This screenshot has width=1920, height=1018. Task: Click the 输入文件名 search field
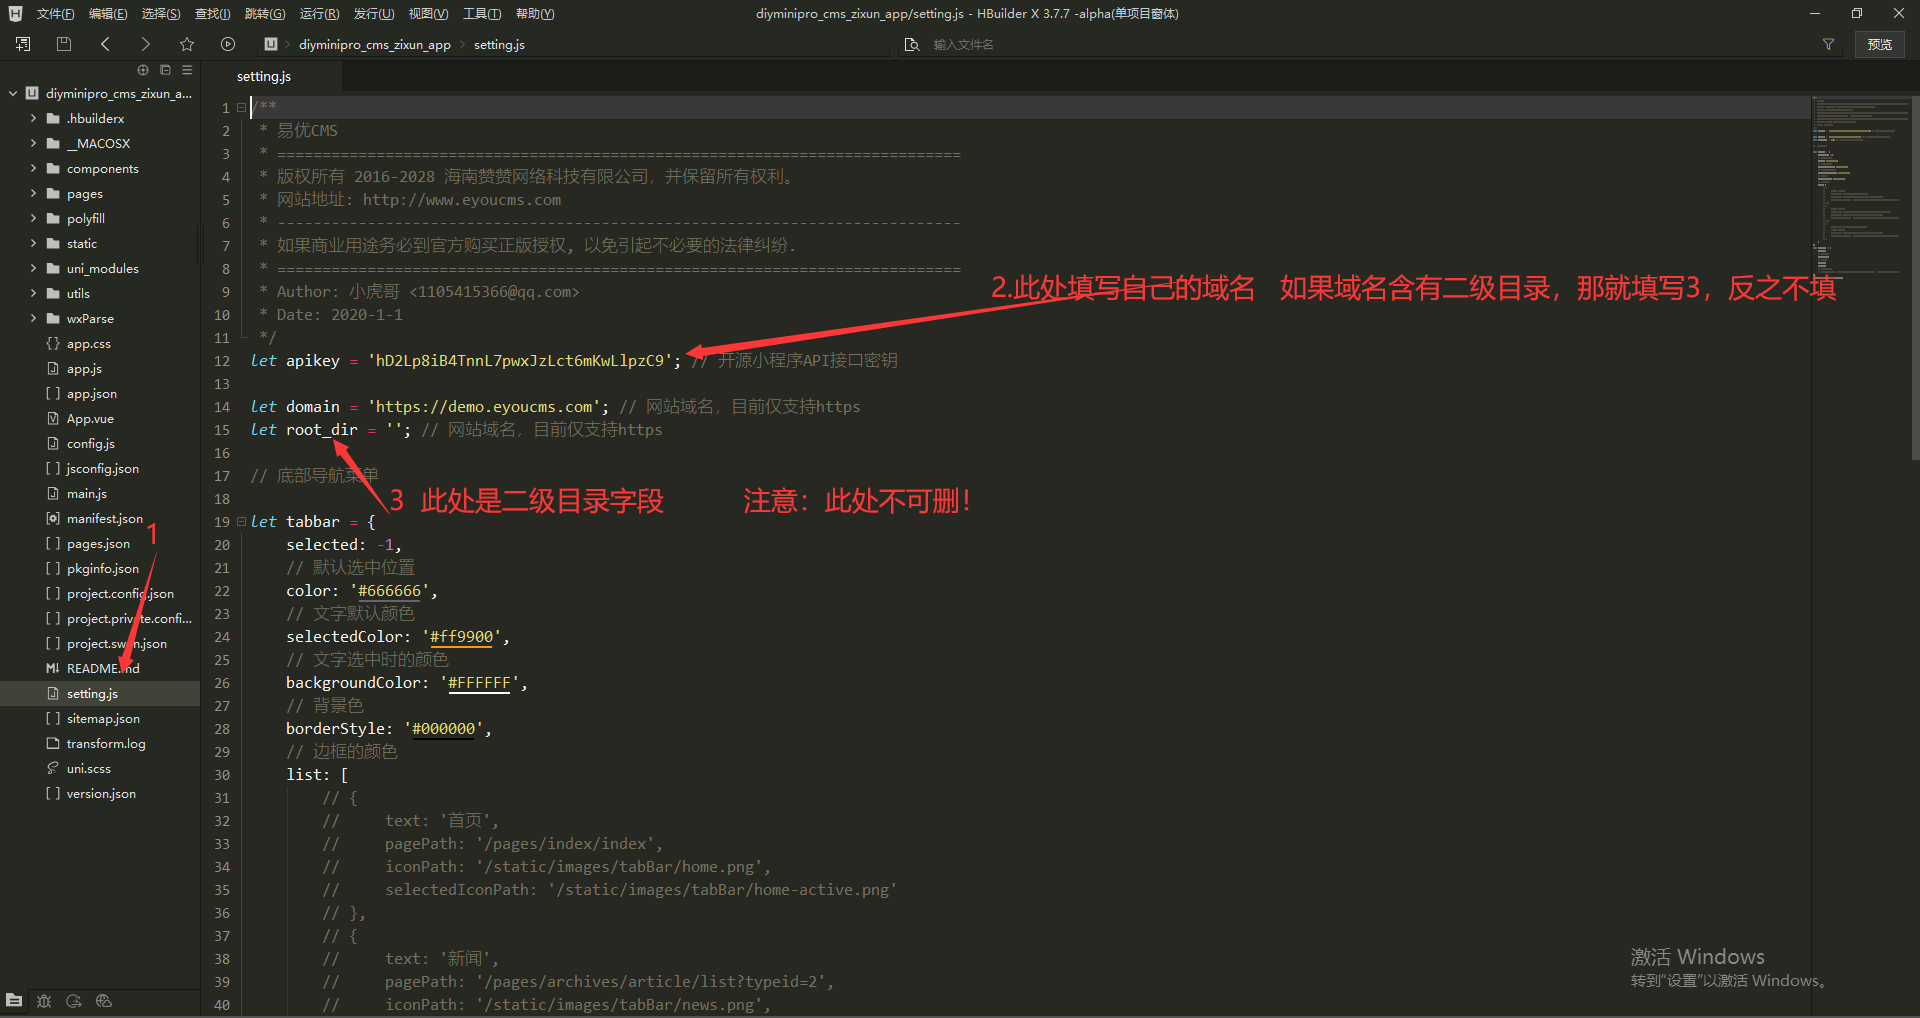click(x=964, y=44)
